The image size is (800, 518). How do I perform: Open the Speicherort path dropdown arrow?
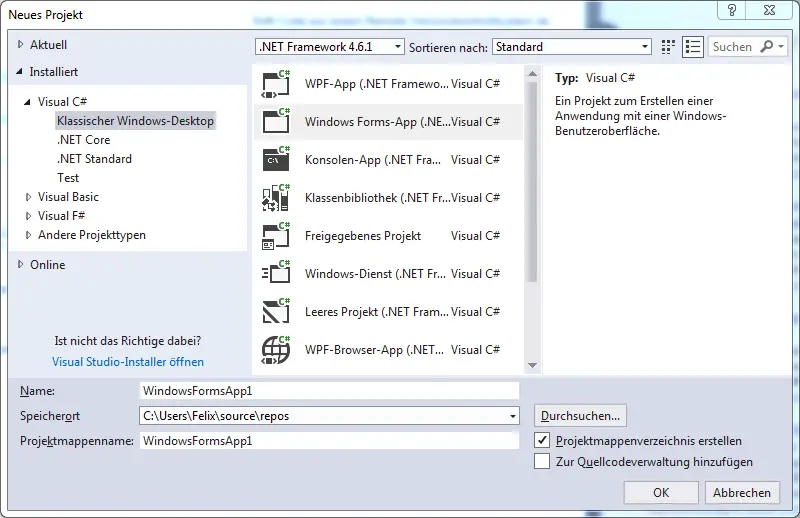point(513,416)
